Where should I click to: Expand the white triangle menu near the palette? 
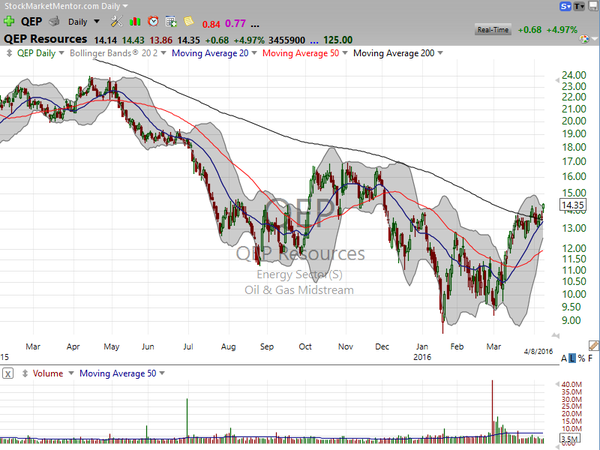point(595,39)
